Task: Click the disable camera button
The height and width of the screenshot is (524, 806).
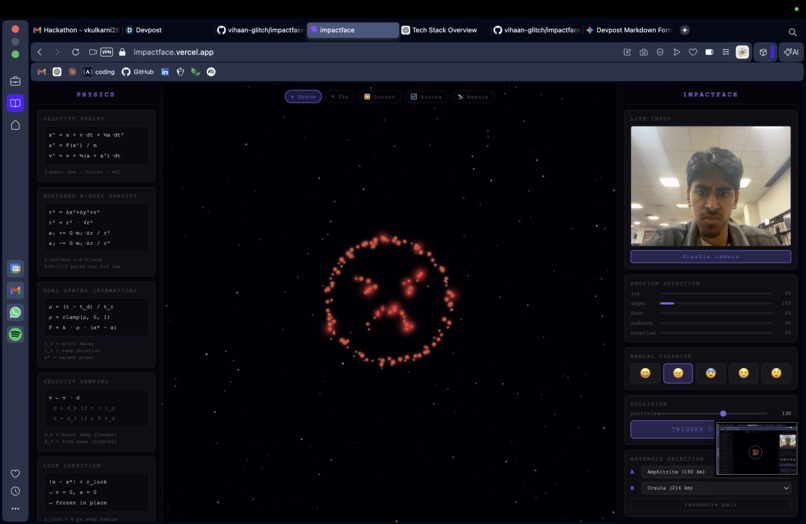Action: coord(710,257)
